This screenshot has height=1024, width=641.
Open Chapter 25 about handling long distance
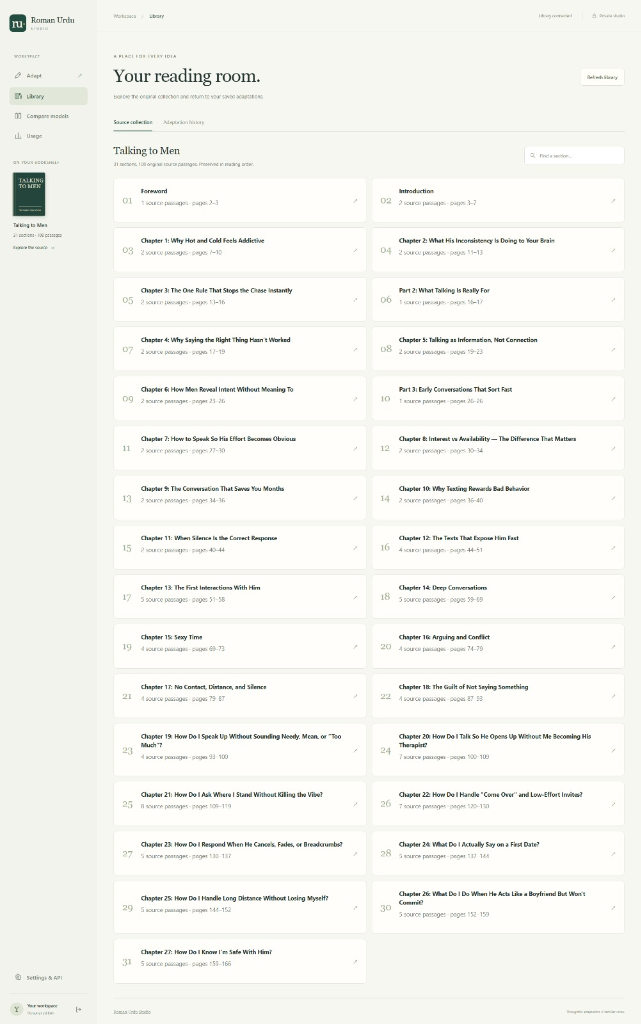(x=240, y=907)
